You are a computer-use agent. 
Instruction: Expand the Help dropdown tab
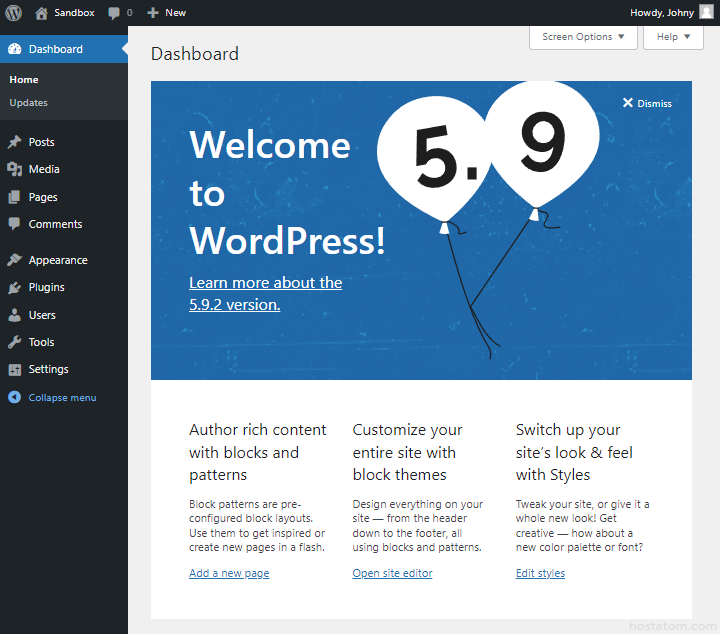coord(673,37)
